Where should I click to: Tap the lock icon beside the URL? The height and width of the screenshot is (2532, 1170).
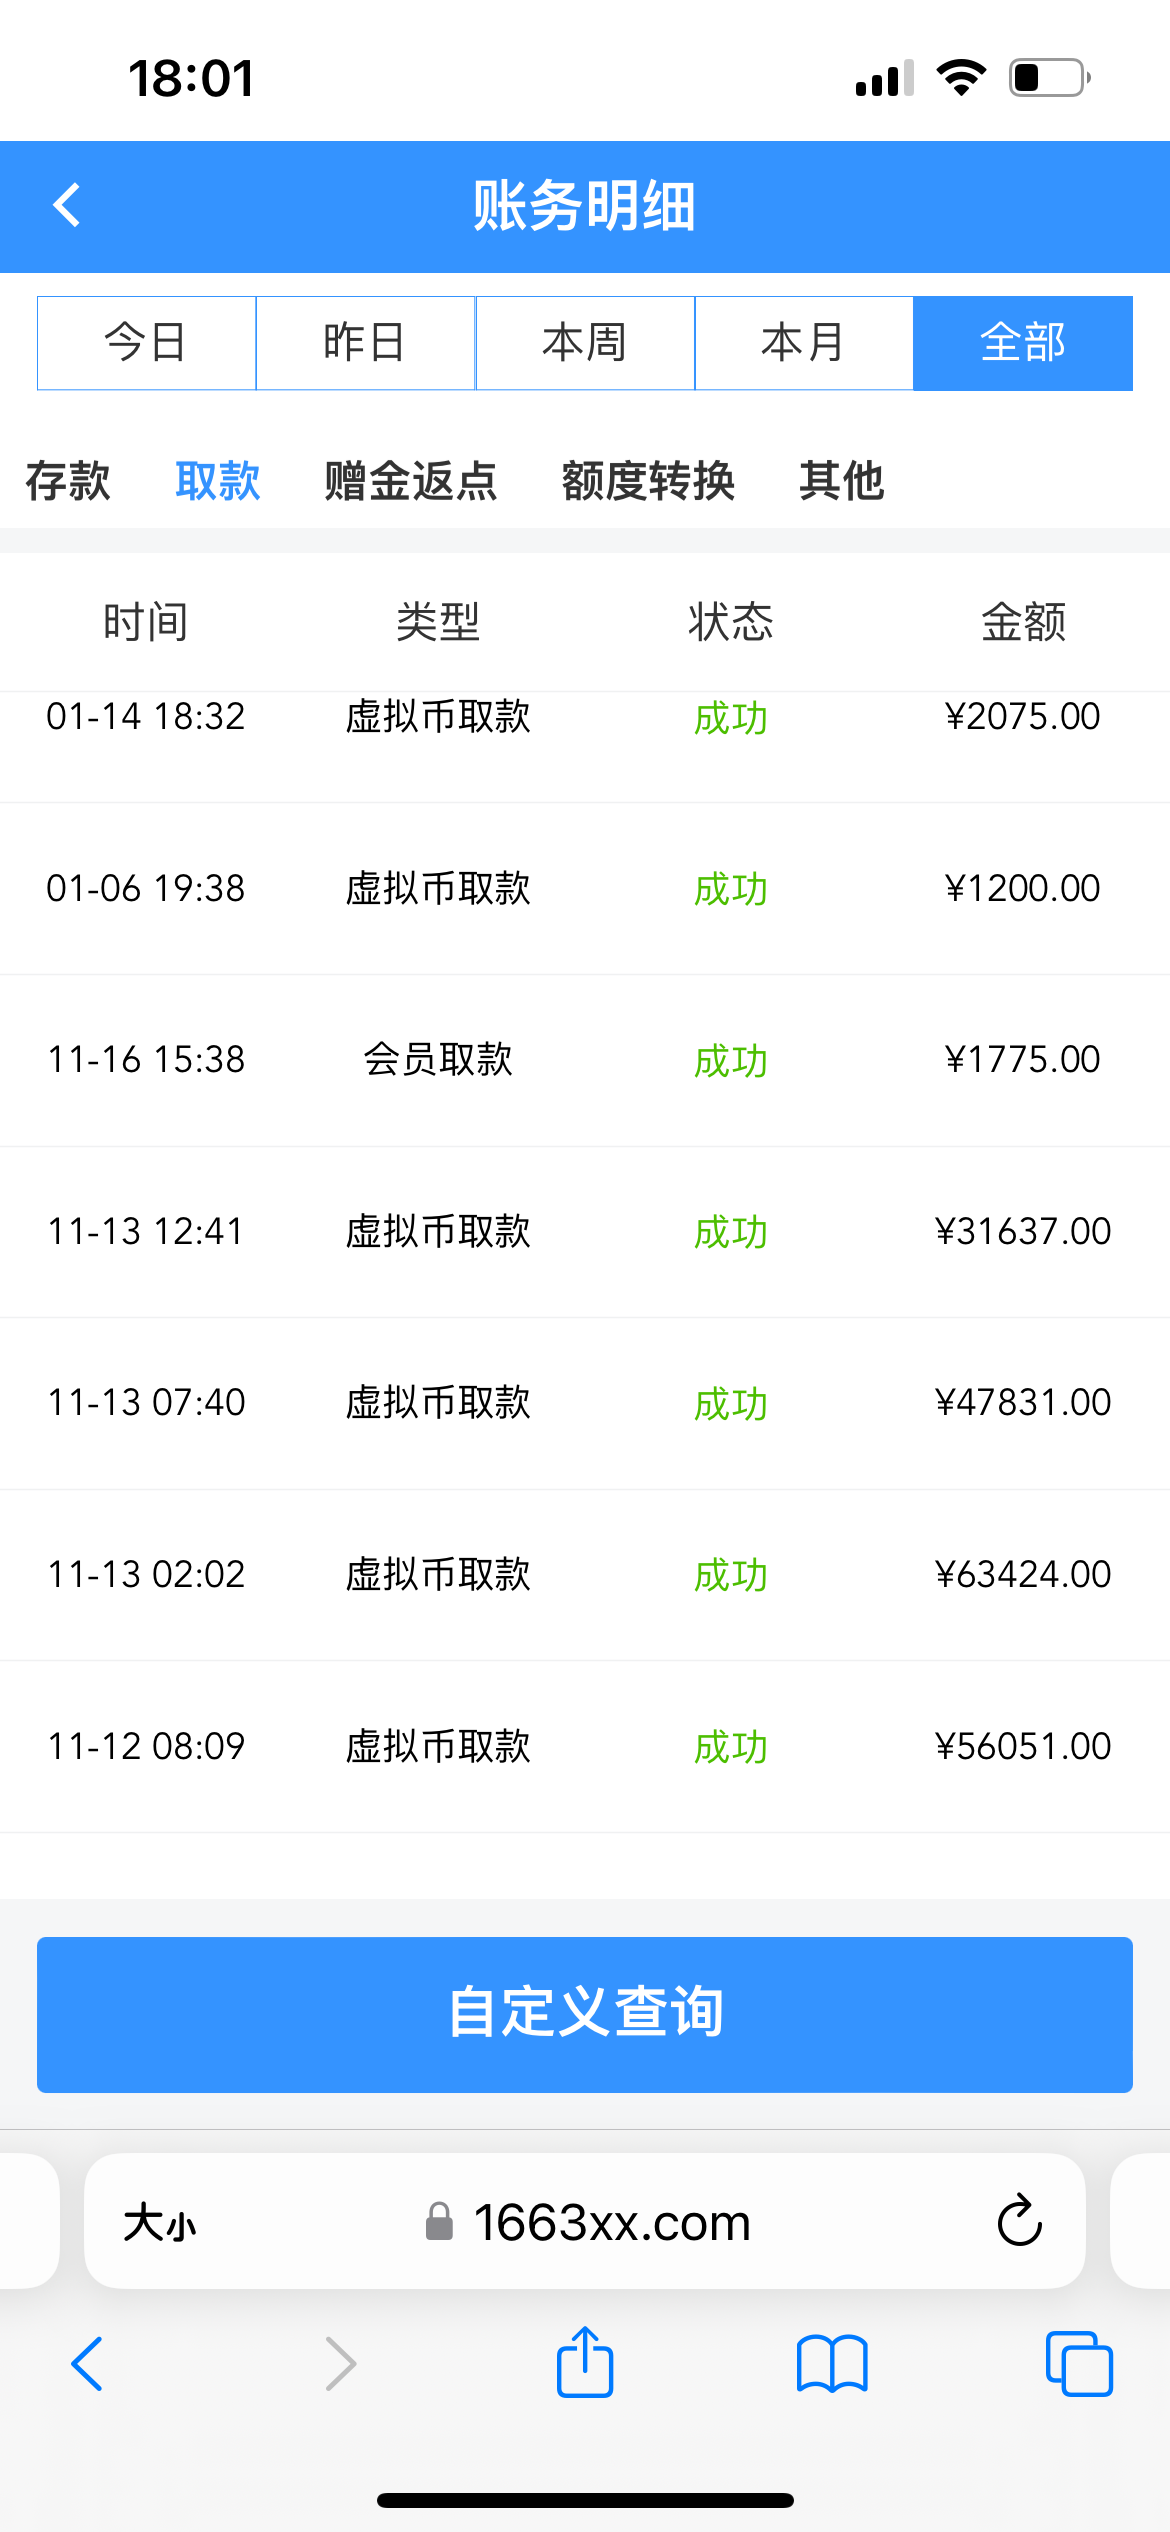click(439, 2222)
